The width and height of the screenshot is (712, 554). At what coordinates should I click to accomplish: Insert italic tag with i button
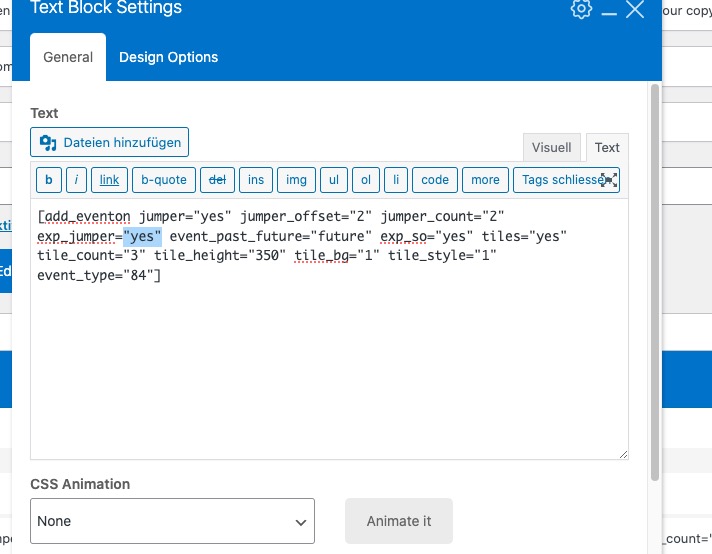(x=76, y=180)
